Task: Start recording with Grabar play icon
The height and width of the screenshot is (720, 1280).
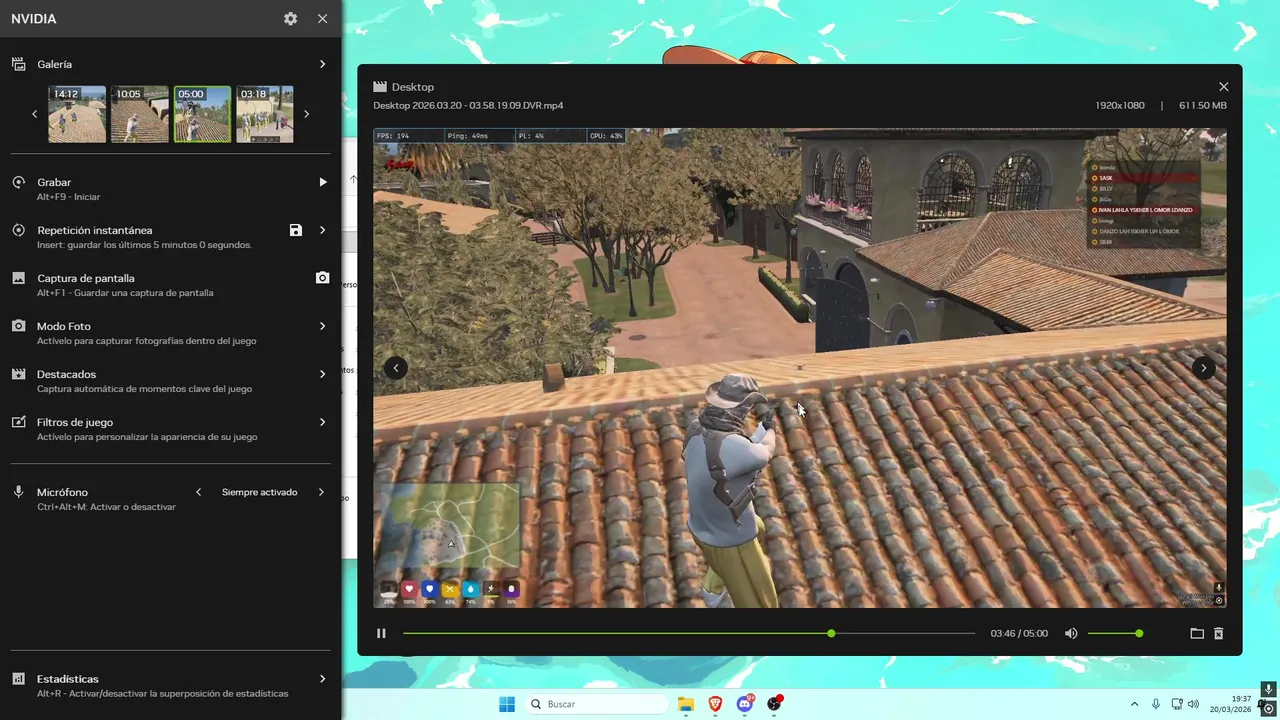Action: point(322,182)
